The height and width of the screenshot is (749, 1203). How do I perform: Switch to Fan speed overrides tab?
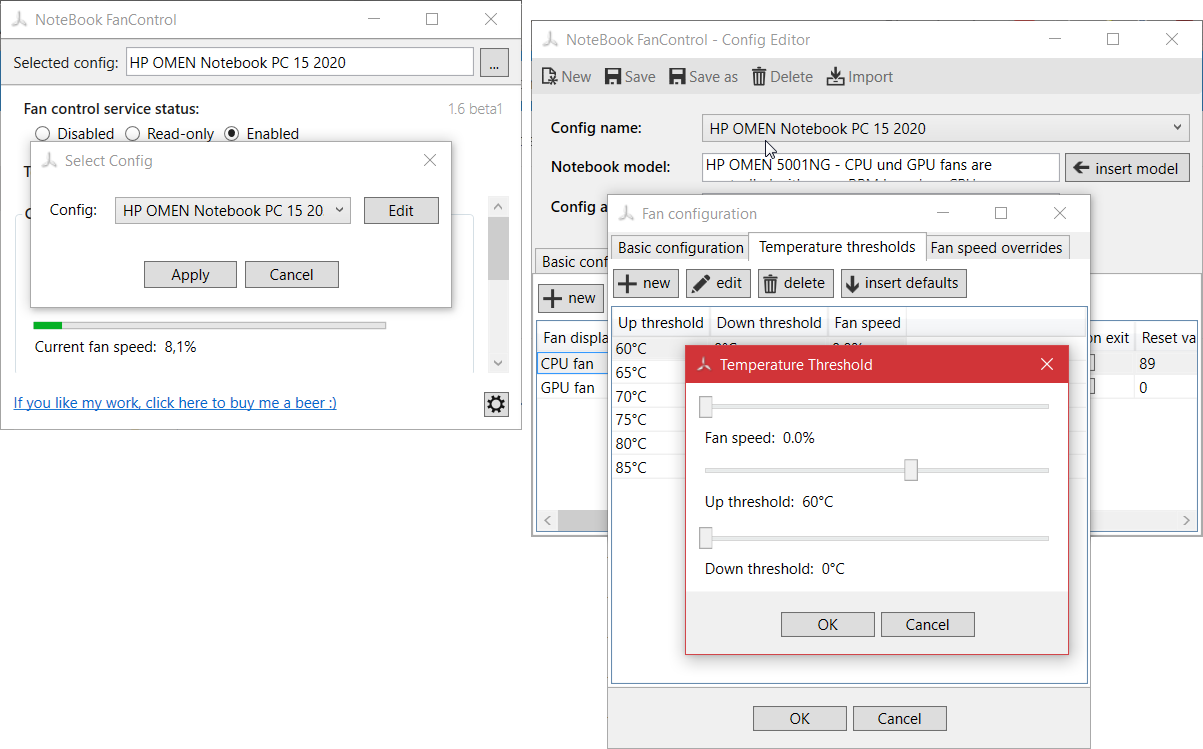click(x=996, y=248)
